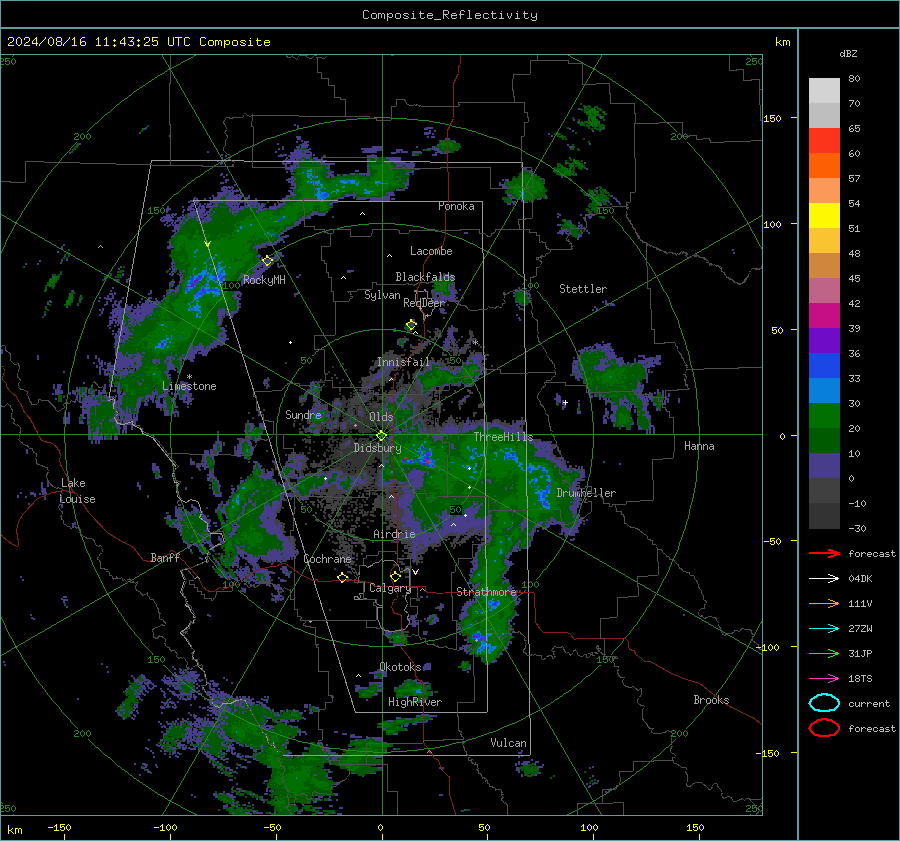Click the Vulcan label

pyautogui.click(x=509, y=743)
